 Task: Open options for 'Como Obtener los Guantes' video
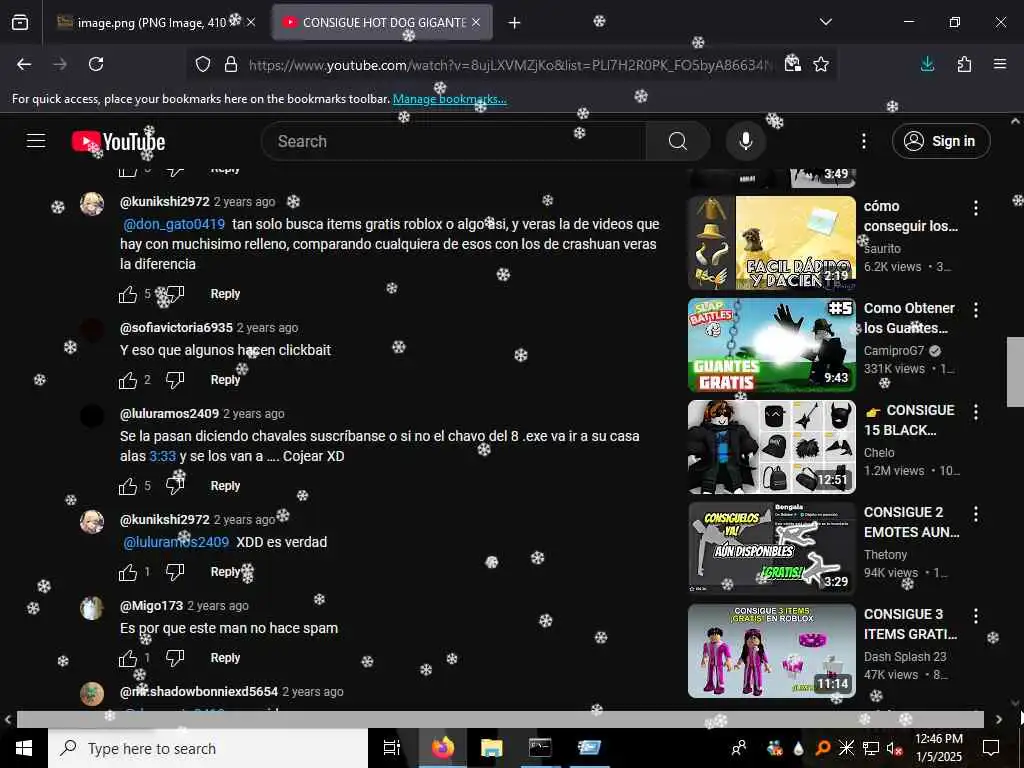tap(976, 310)
